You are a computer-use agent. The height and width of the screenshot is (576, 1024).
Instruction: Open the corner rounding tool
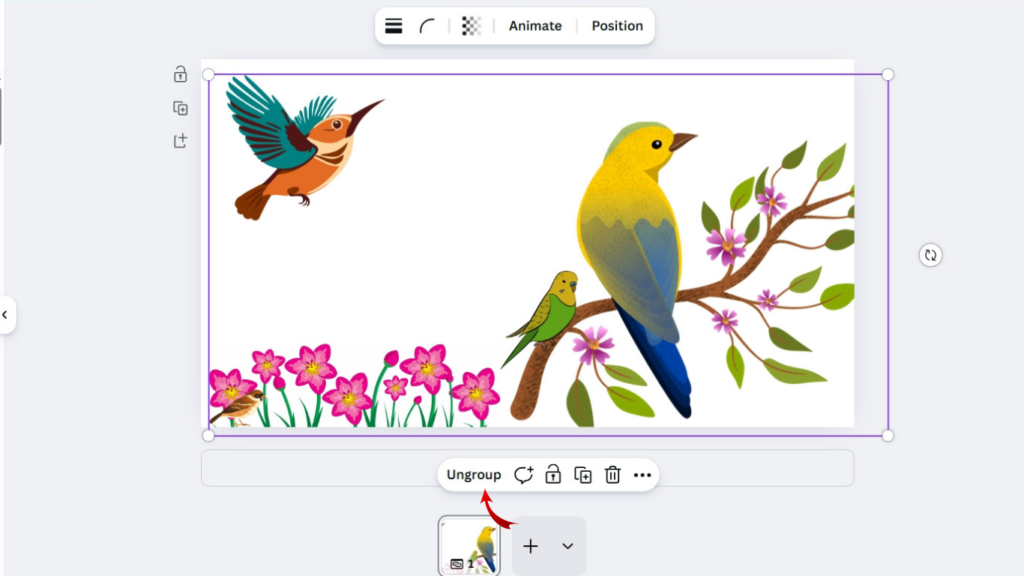427,26
